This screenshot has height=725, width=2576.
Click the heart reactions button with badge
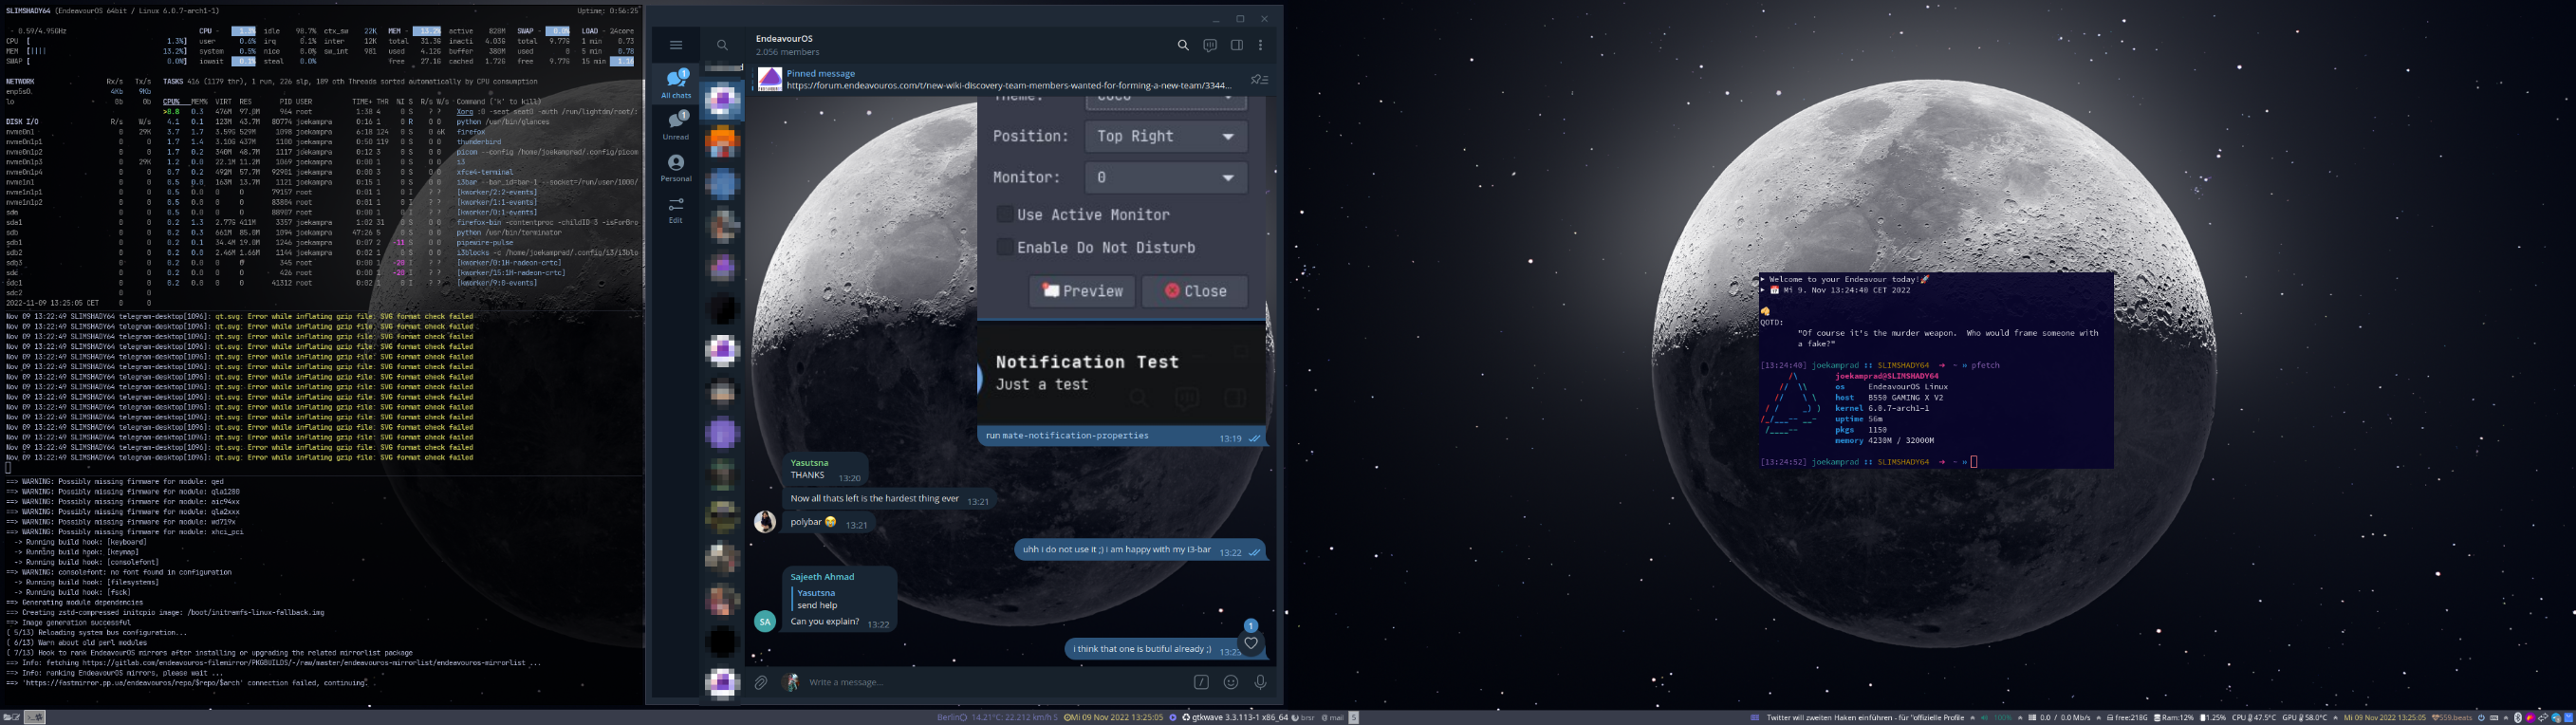[1251, 643]
